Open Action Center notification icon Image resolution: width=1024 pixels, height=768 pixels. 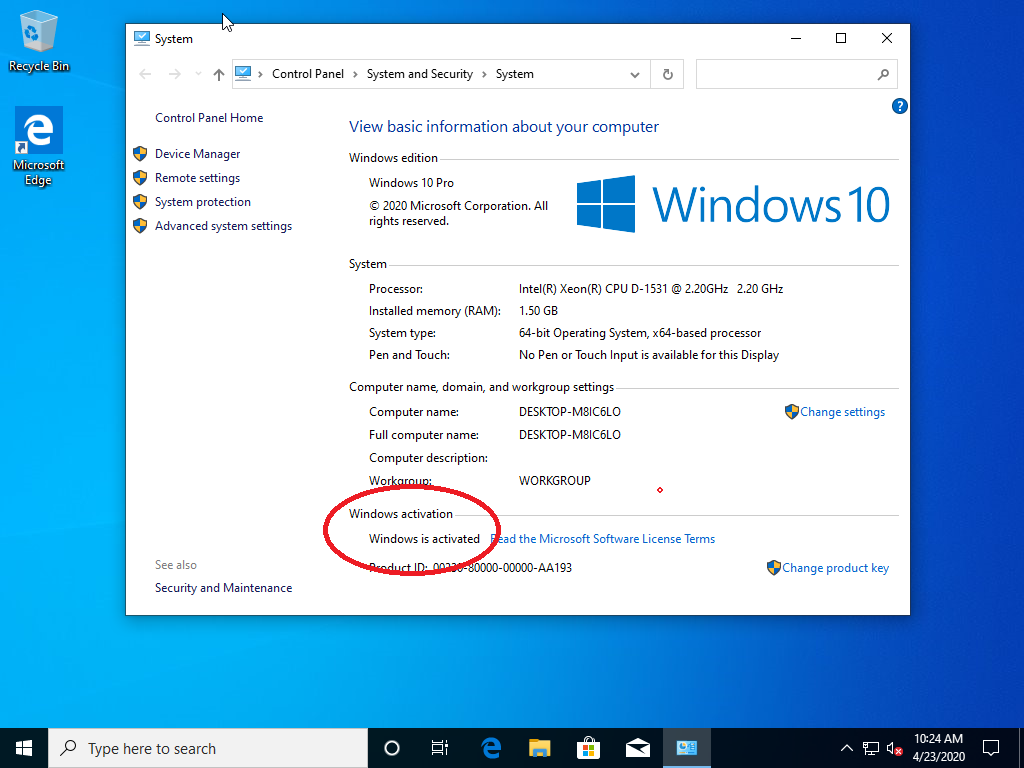tap(991, 748)
